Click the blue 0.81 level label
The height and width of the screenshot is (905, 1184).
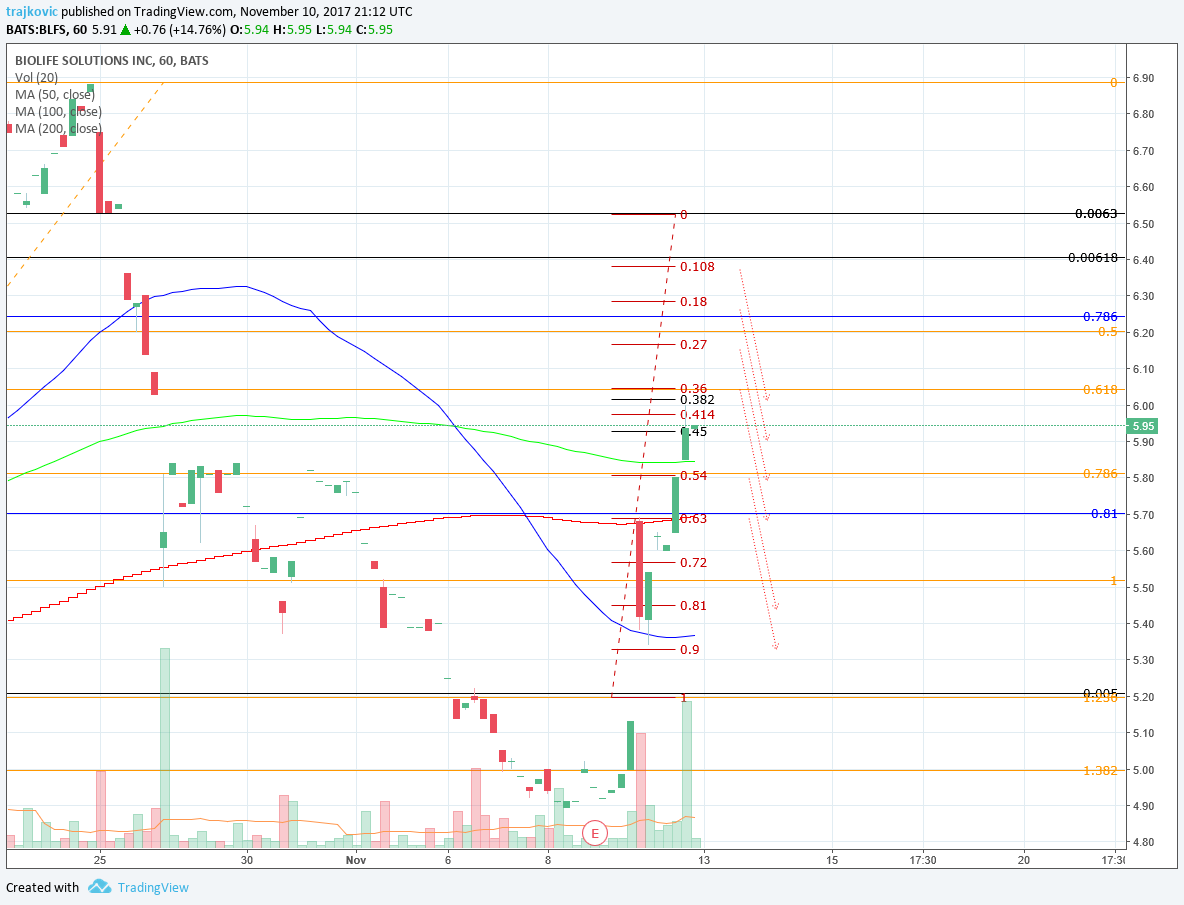pyautogui.click(x=1104, y=514)
